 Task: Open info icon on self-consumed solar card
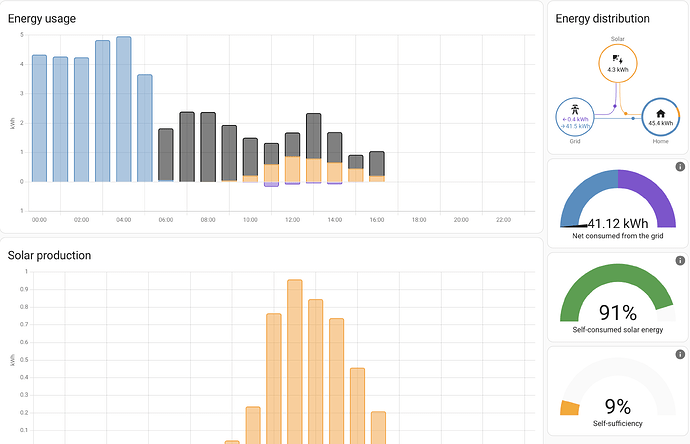(x=680, y=261)
